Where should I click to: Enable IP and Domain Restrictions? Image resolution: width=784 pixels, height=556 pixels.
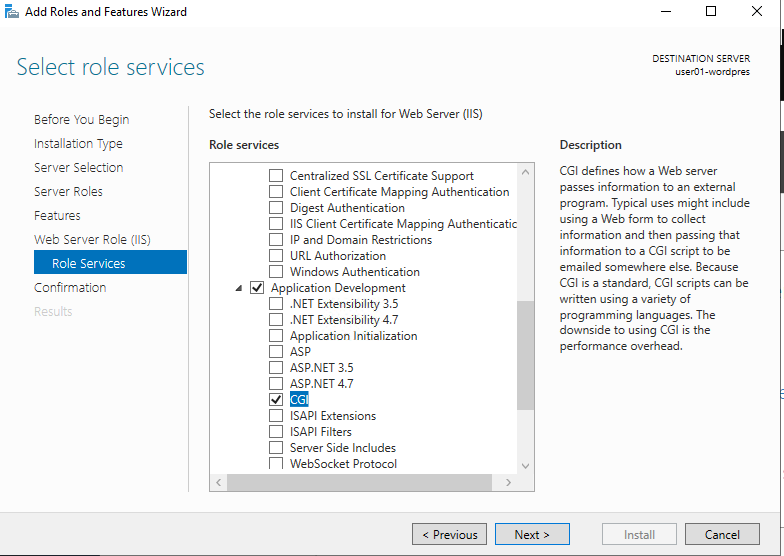tap(276, 240)
